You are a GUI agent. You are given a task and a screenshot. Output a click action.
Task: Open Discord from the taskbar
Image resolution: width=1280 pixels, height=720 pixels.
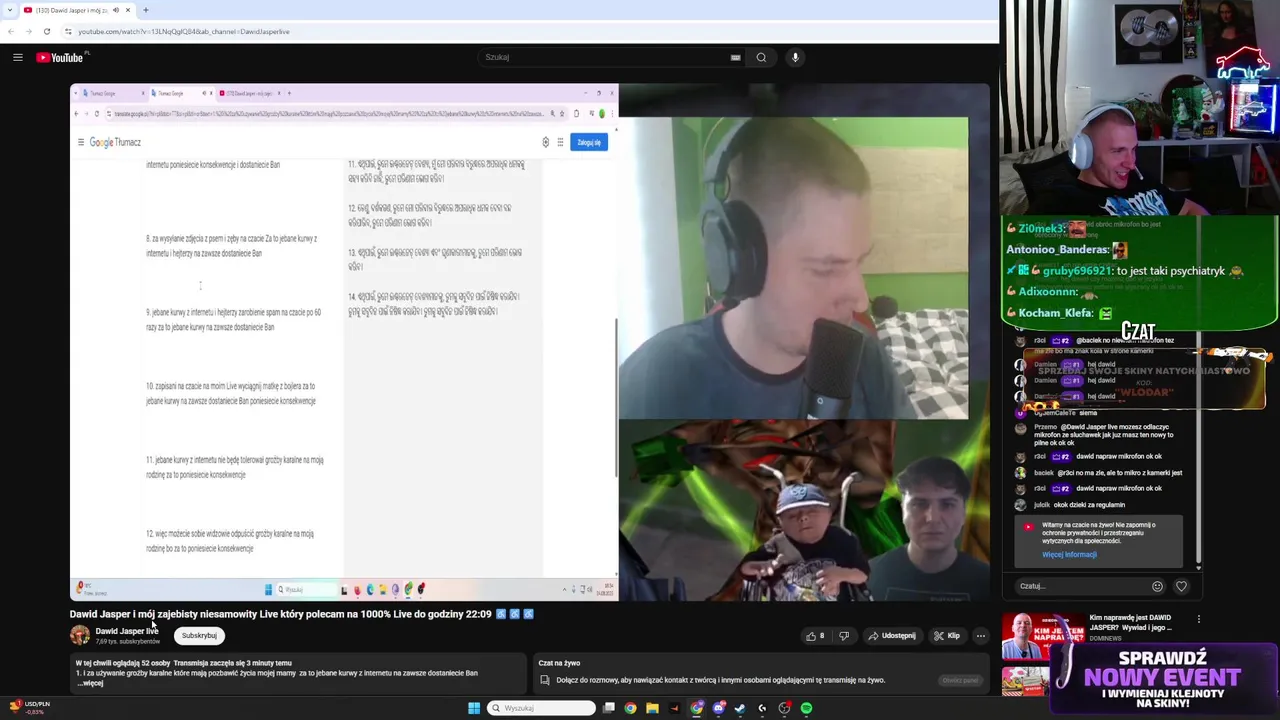718,708
